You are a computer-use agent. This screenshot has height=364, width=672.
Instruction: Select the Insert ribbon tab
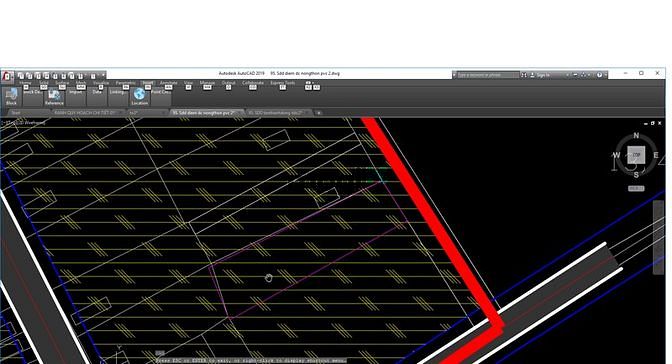148,83
